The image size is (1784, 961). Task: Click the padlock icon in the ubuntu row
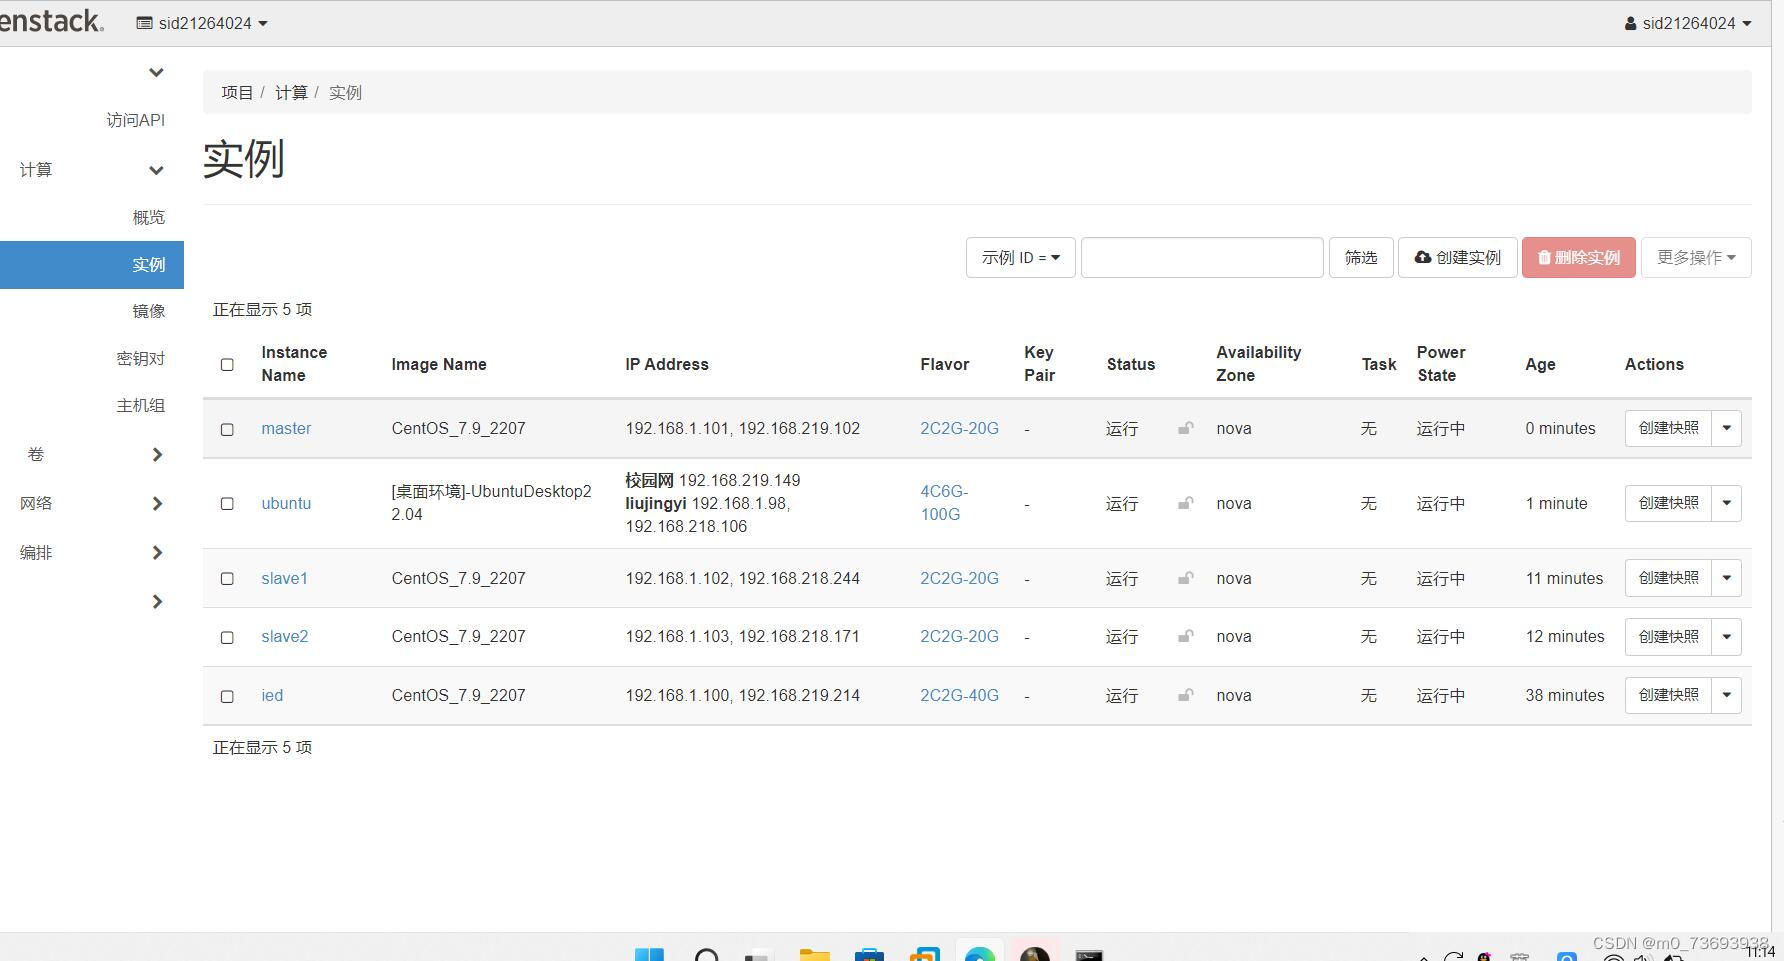(x=1185, y=503)
